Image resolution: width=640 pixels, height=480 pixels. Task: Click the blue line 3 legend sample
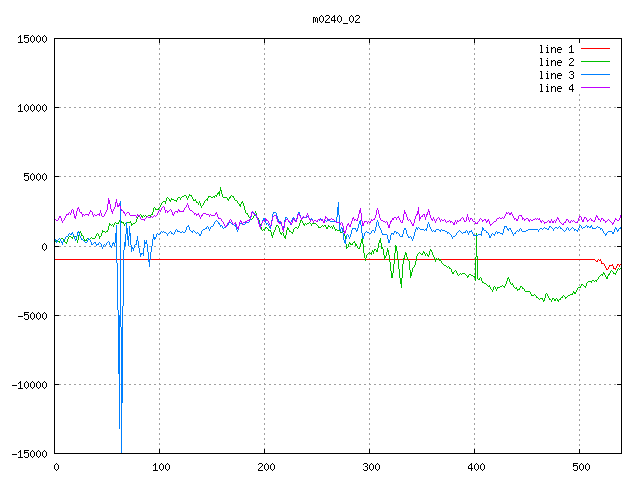coord(595,75)
